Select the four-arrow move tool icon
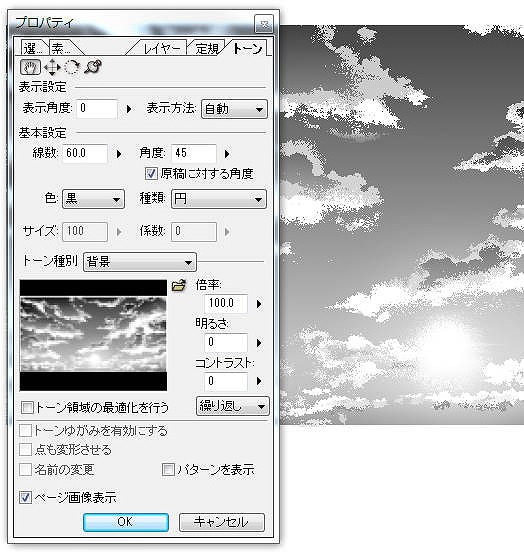Image resolution: width=524 pixels, height=555 pixels. 52,67
